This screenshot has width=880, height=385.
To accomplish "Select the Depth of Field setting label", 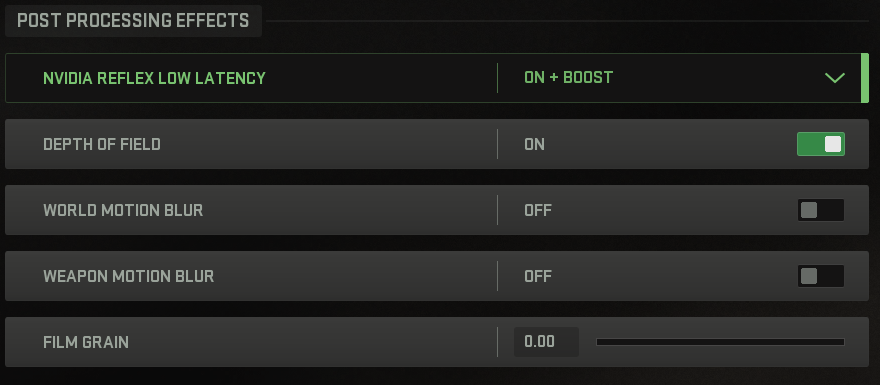I will [102, 144].
